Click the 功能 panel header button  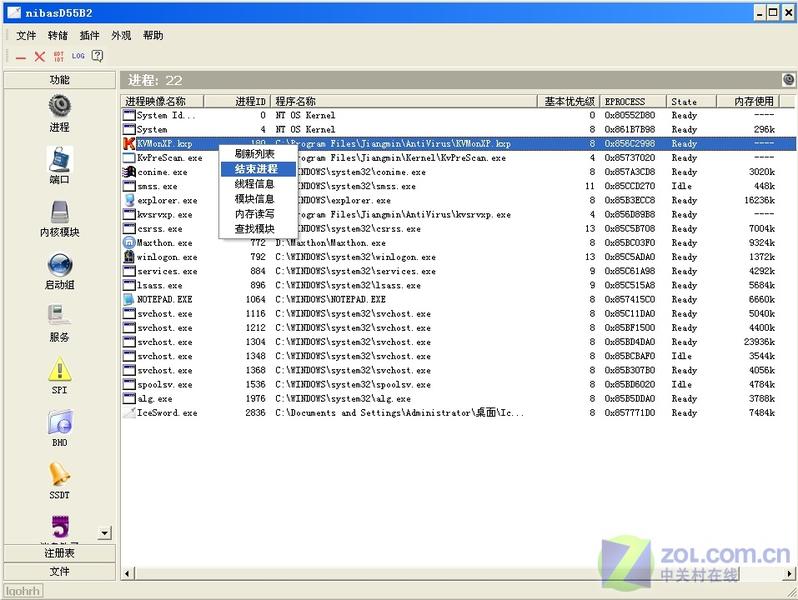(x=60, y=80)
